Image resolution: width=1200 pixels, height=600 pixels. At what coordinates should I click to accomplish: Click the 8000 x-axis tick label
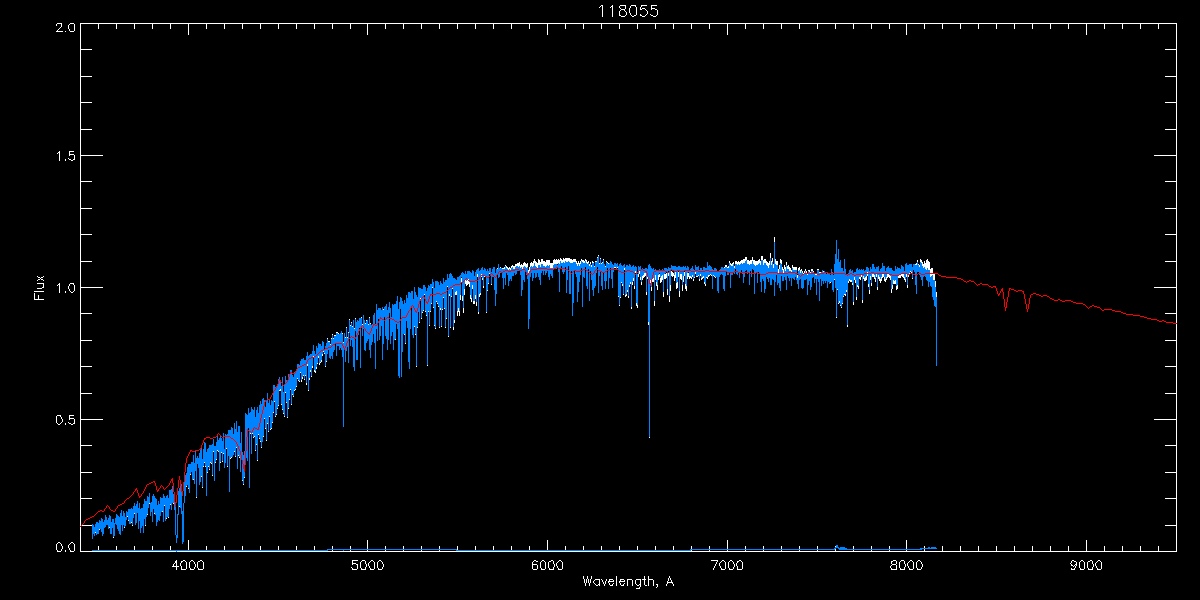tap(906, 564)
